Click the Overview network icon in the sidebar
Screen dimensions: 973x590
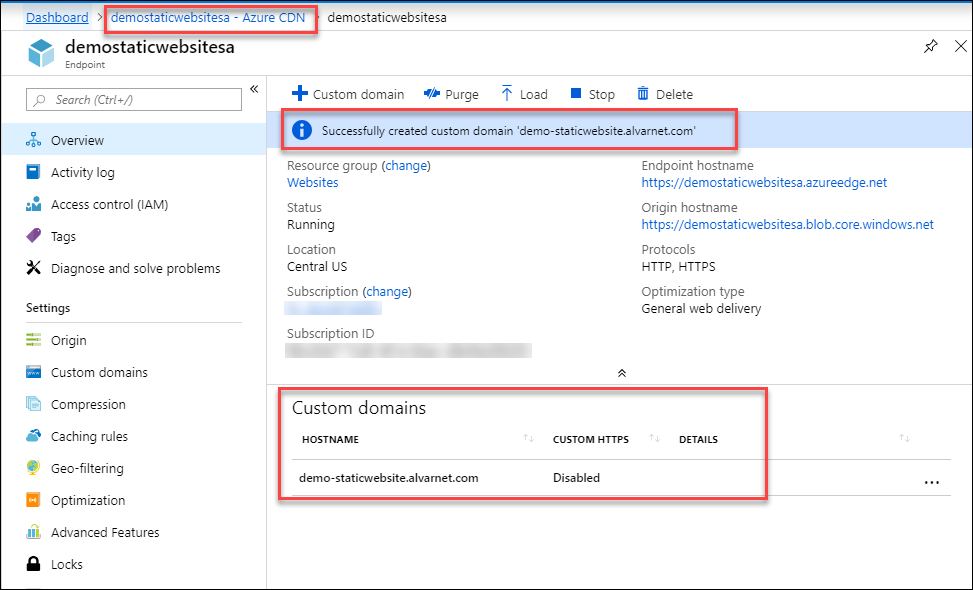point(34,140)
